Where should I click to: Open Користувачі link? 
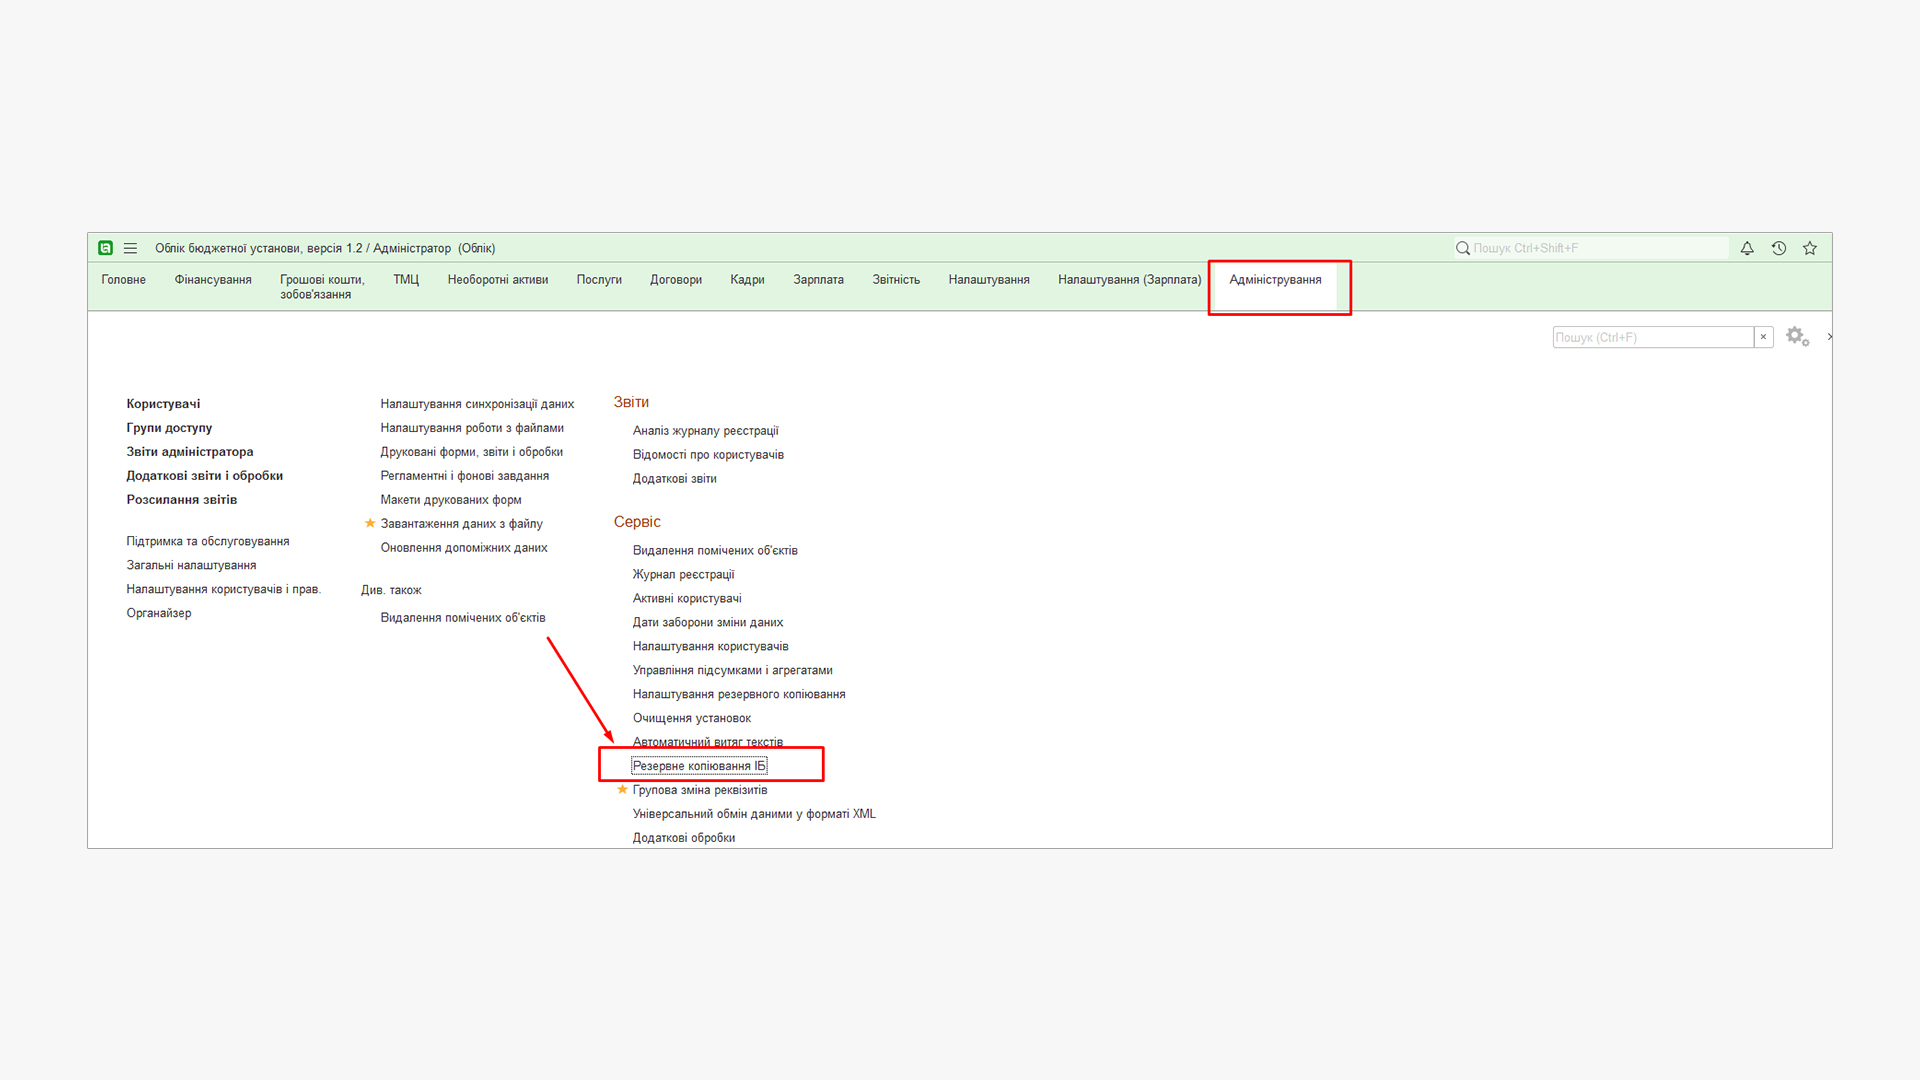(x=163, y=404)
